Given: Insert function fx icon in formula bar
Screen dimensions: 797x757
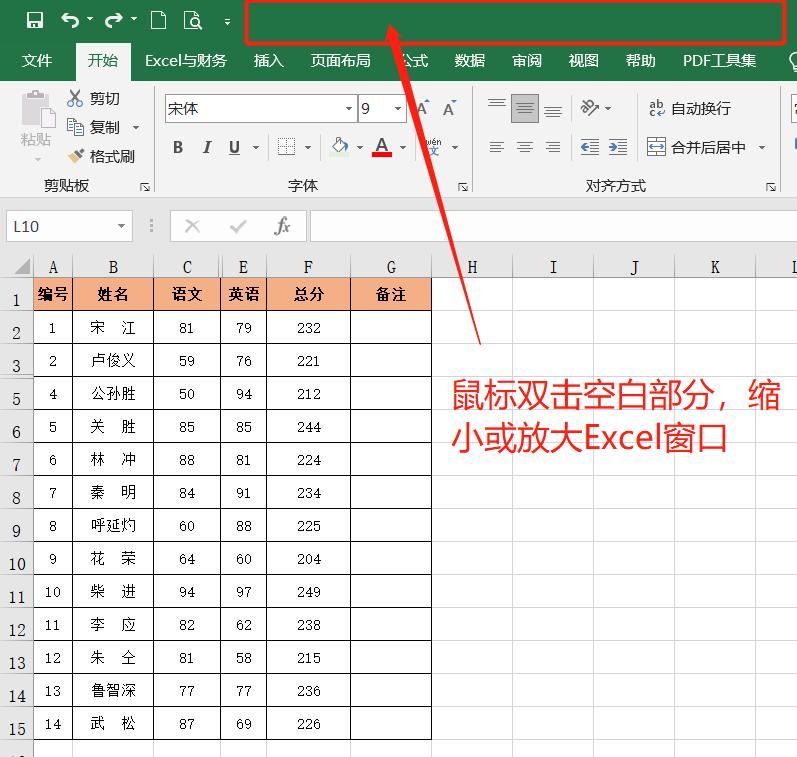Looking at the screenshot, I should click(x=282, y=226).
